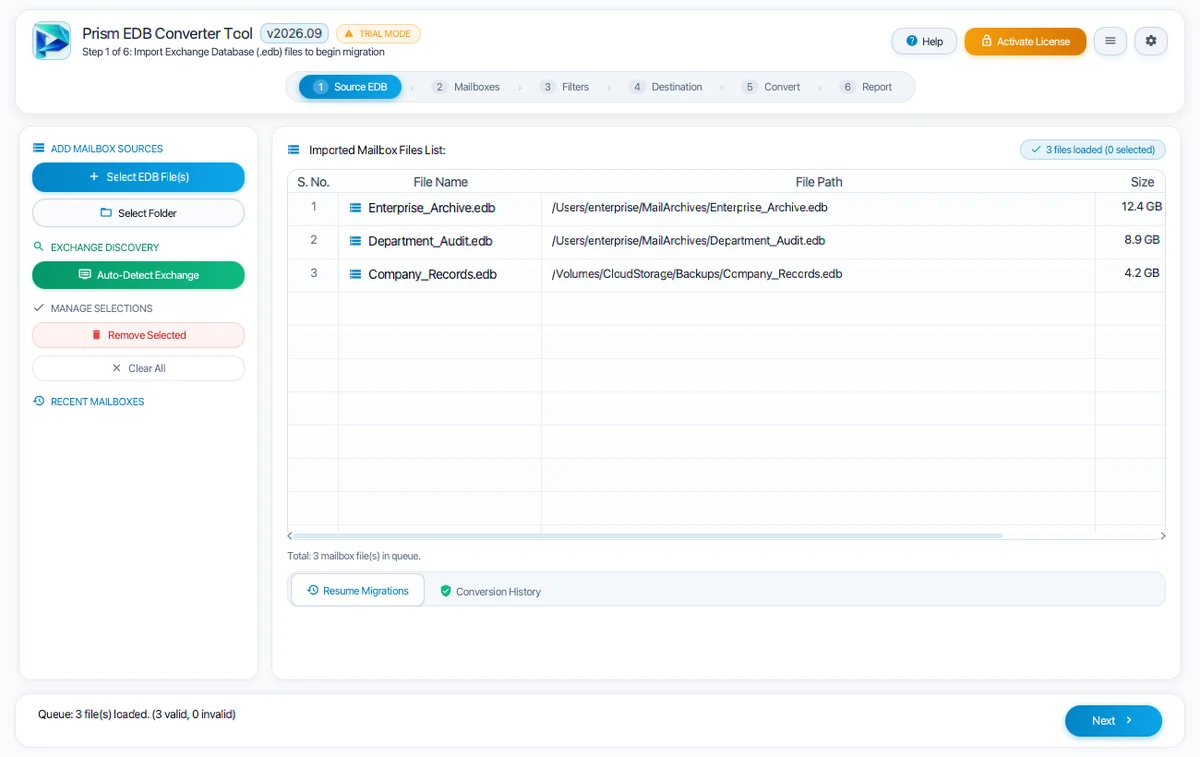This screenshot has width=1200, height=757.
Task: Go to step 6 Report
Action: [x=866, y=87]
